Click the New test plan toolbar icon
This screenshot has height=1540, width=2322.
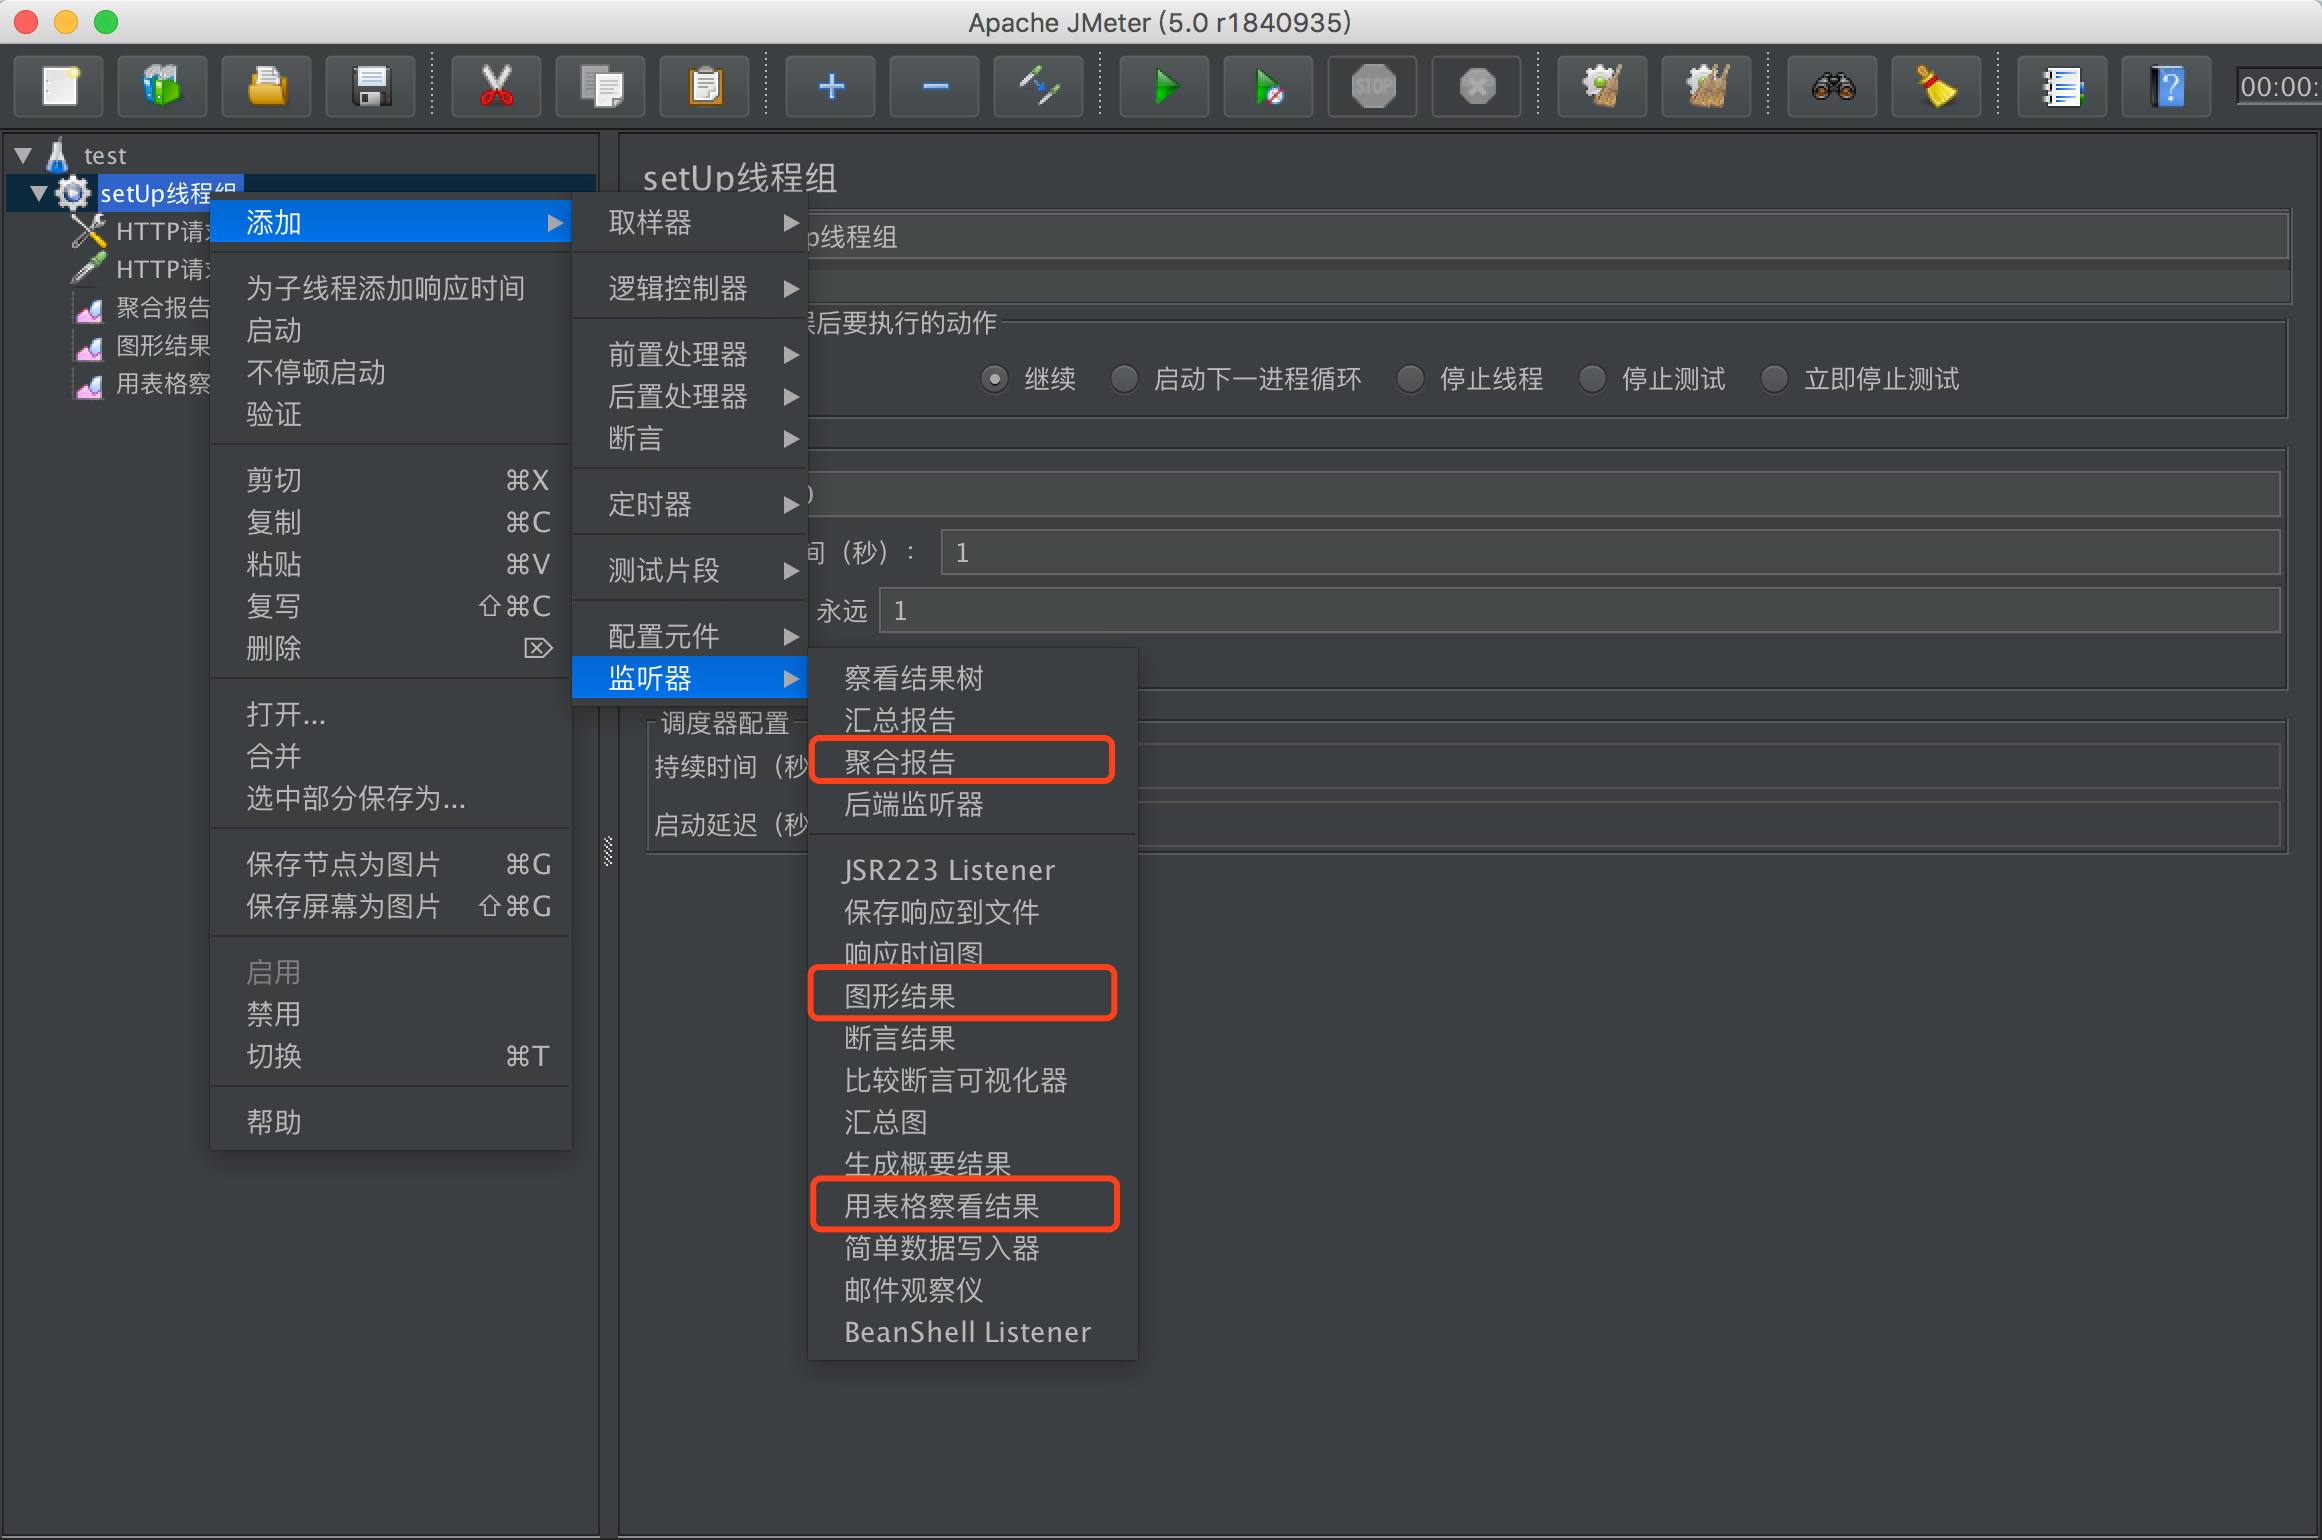(x=60, y=86)
